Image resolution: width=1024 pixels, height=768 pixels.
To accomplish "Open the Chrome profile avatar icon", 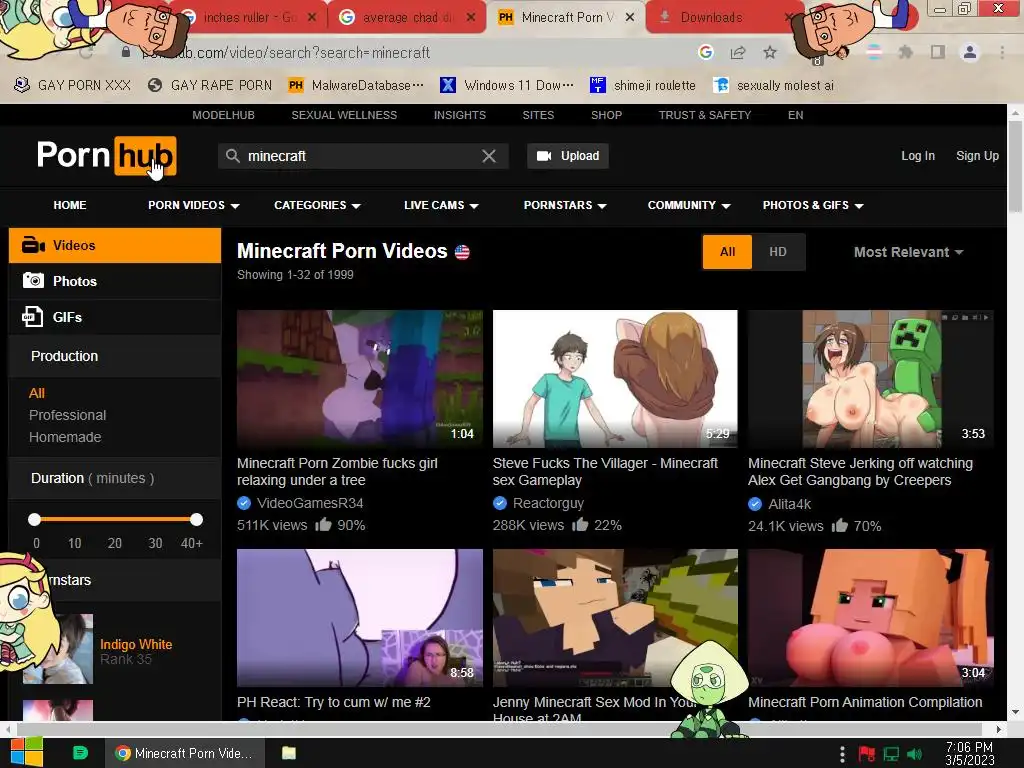I will (x=970, y=52).
